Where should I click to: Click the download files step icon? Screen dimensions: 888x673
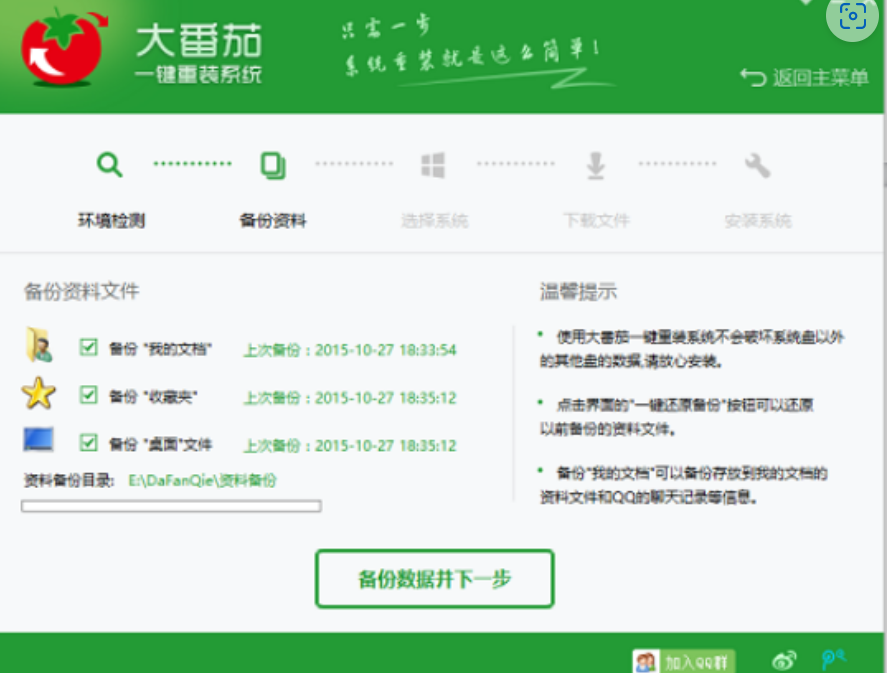[x=596, y=165]
